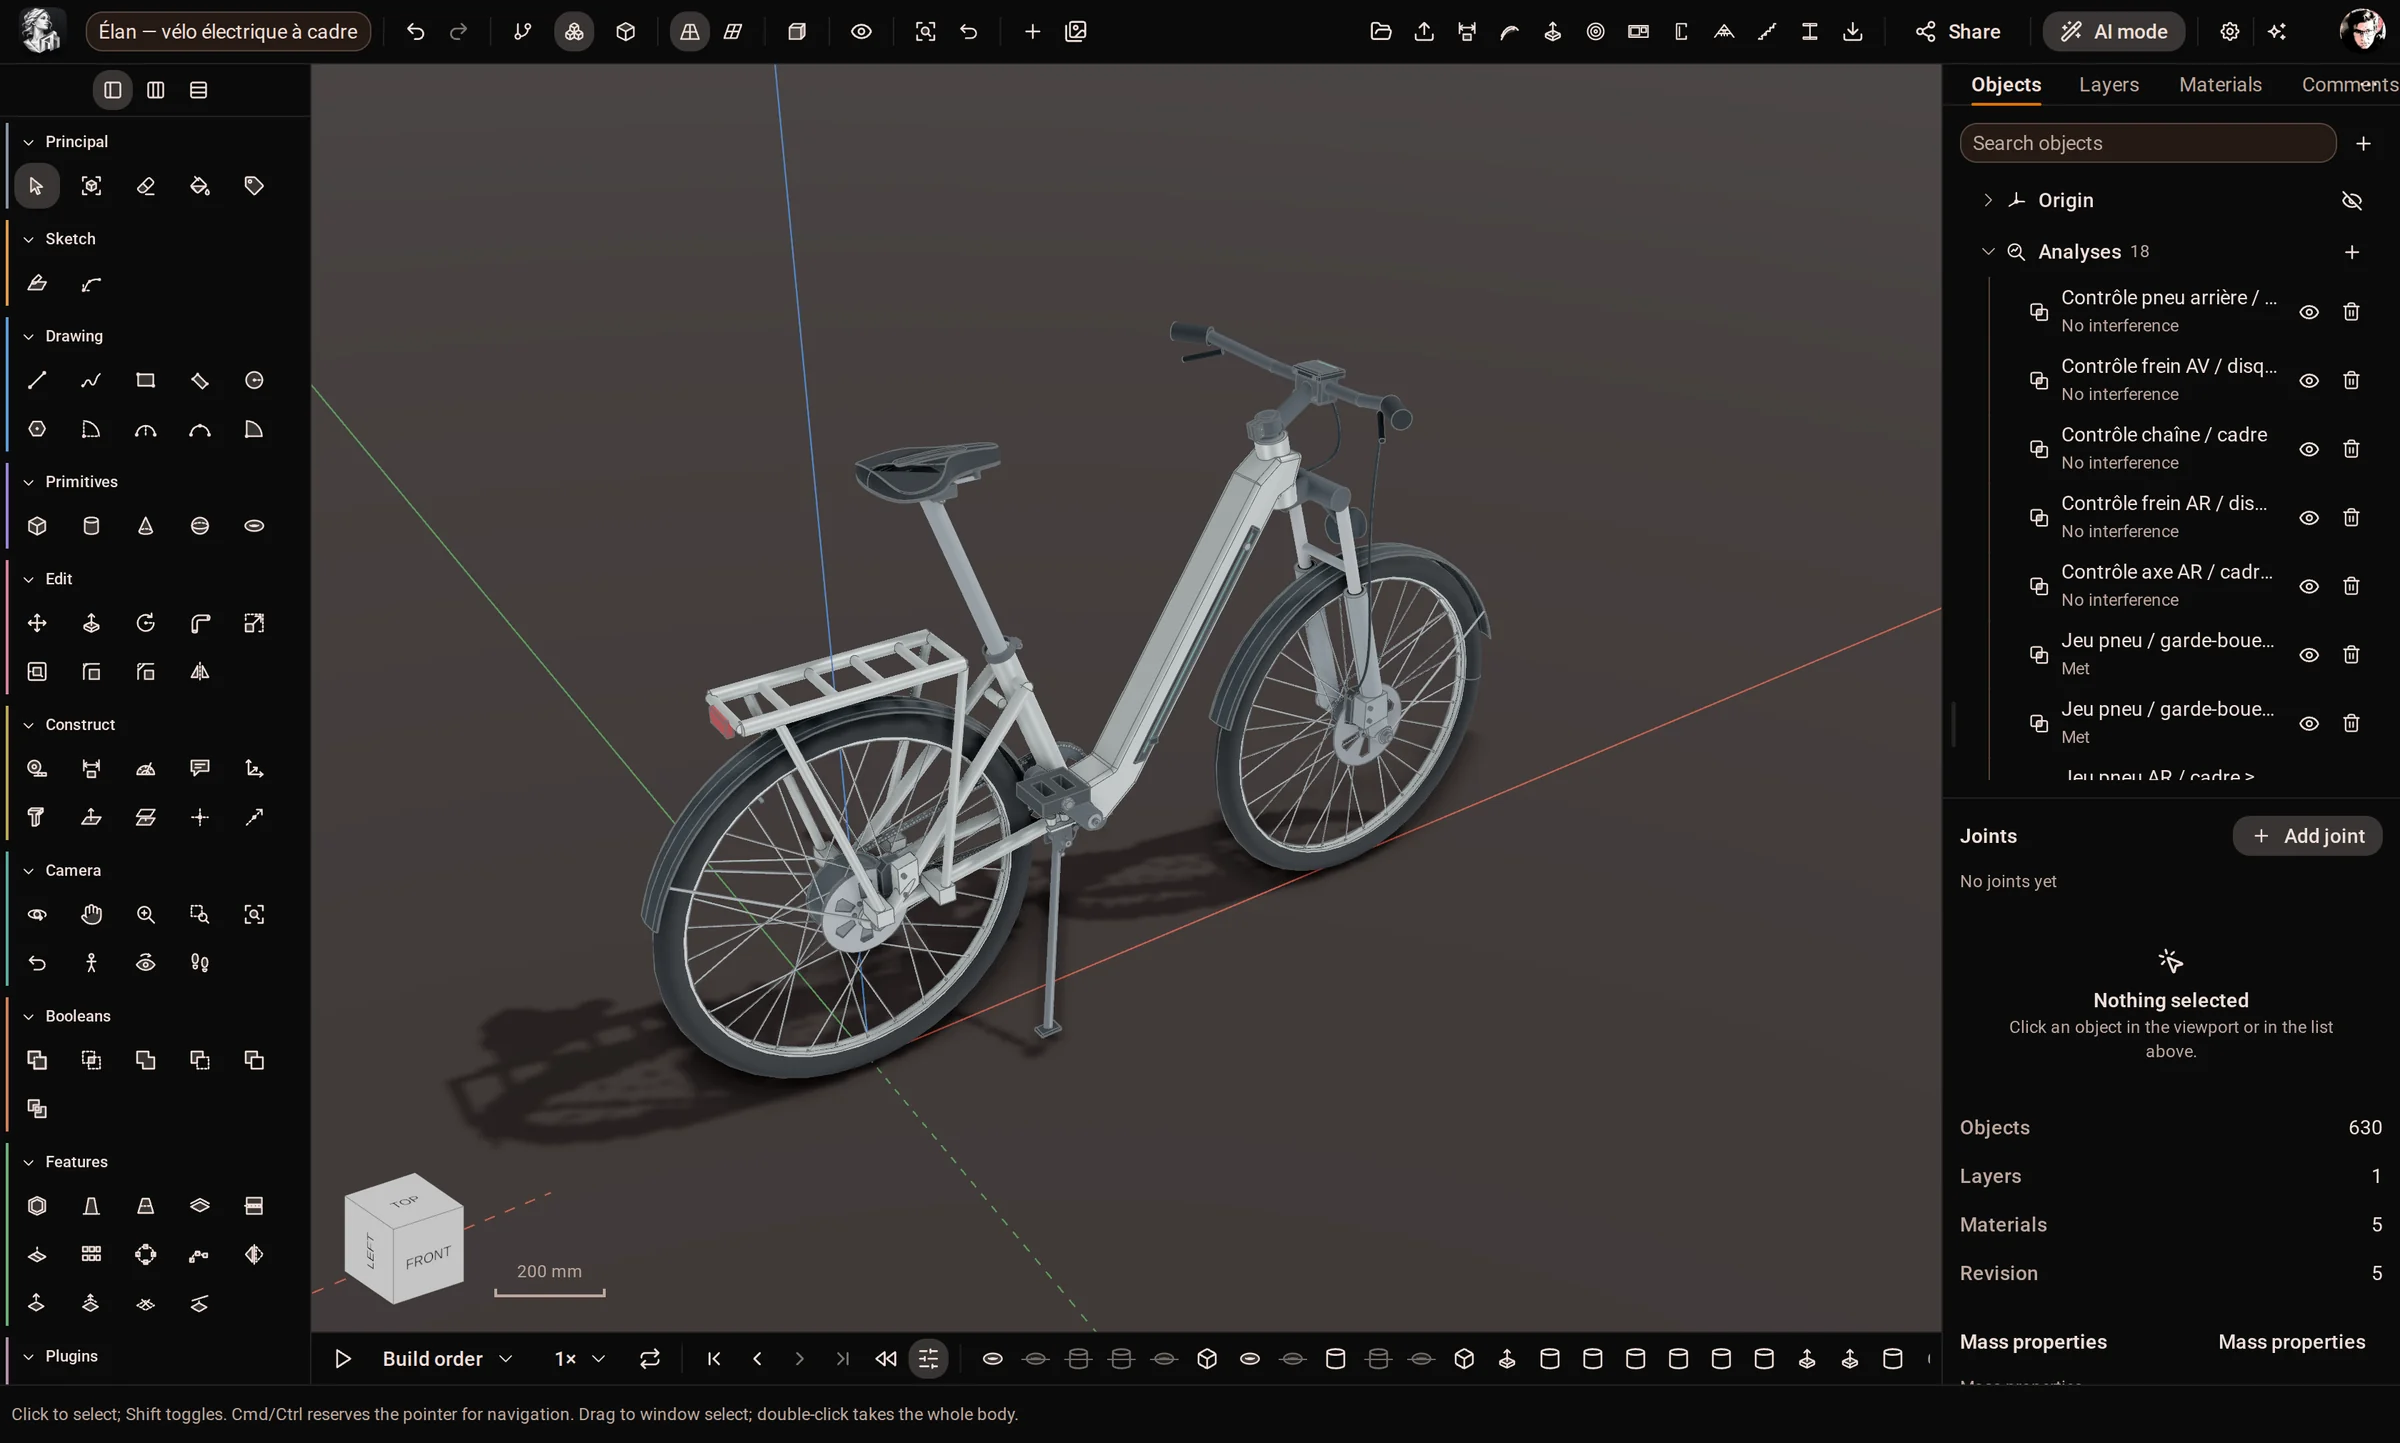Create a cylinder primitive

(91, 526)
